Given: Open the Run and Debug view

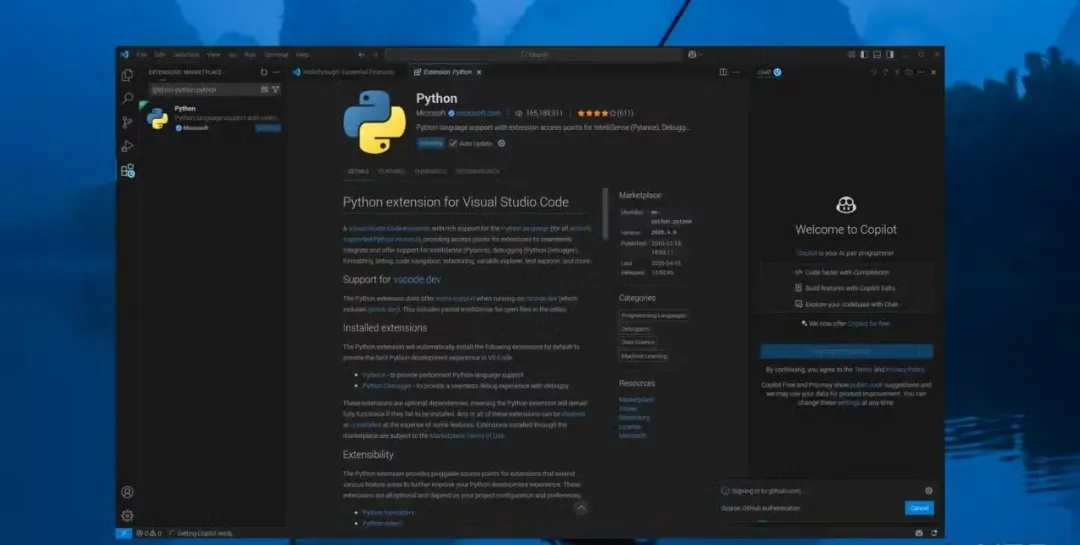Looking at the screenshot, I should coord(127,146).
